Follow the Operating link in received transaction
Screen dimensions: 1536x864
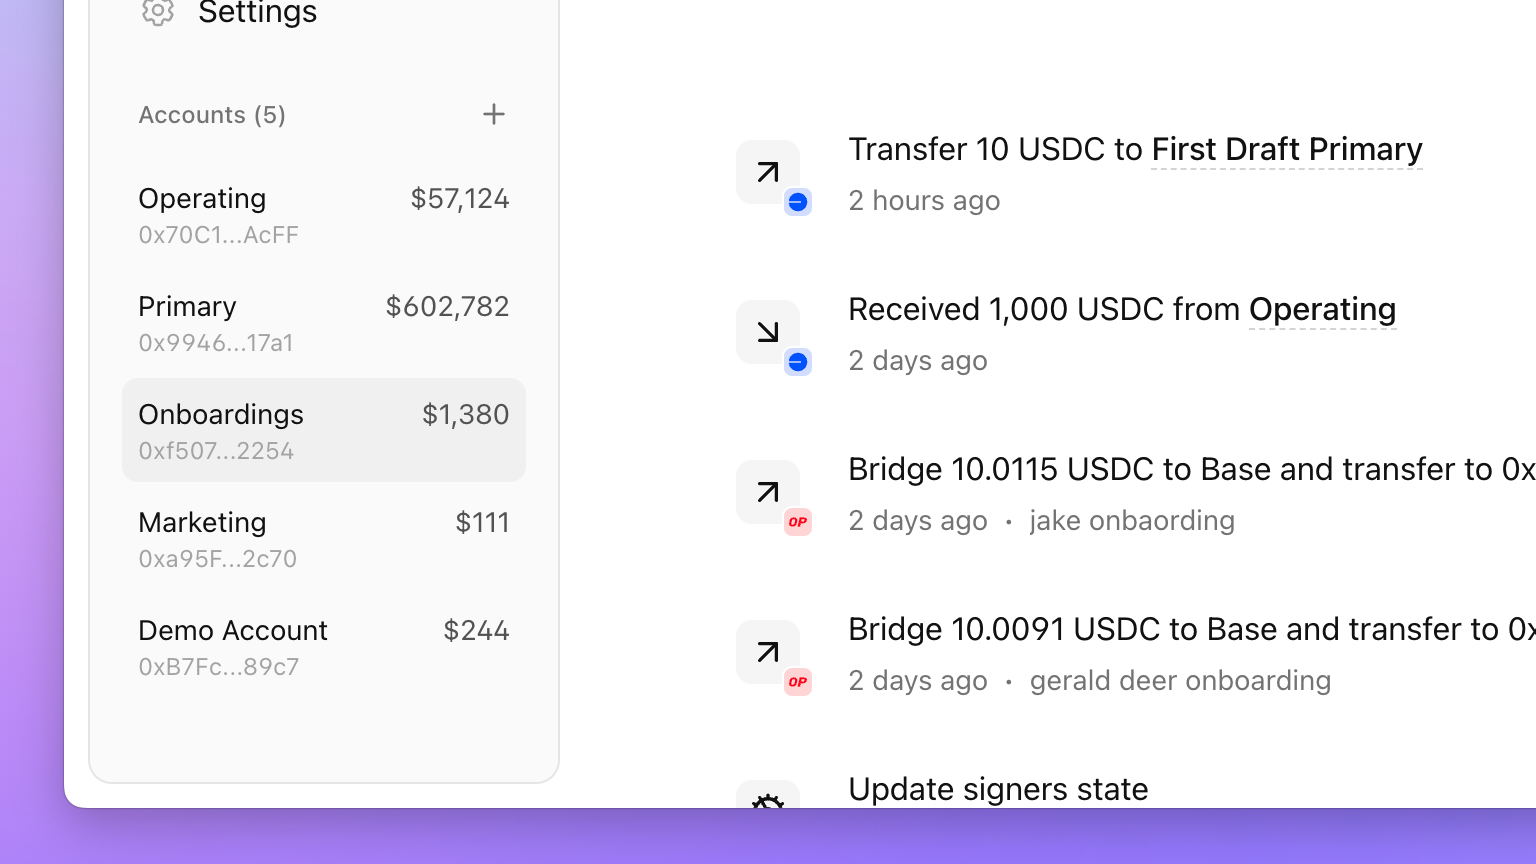click(1322, 309)
